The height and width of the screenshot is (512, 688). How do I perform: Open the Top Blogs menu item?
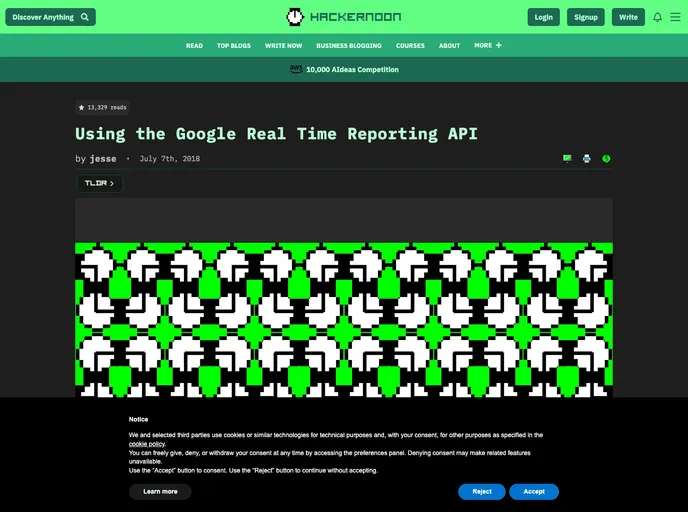pos(234,46)
